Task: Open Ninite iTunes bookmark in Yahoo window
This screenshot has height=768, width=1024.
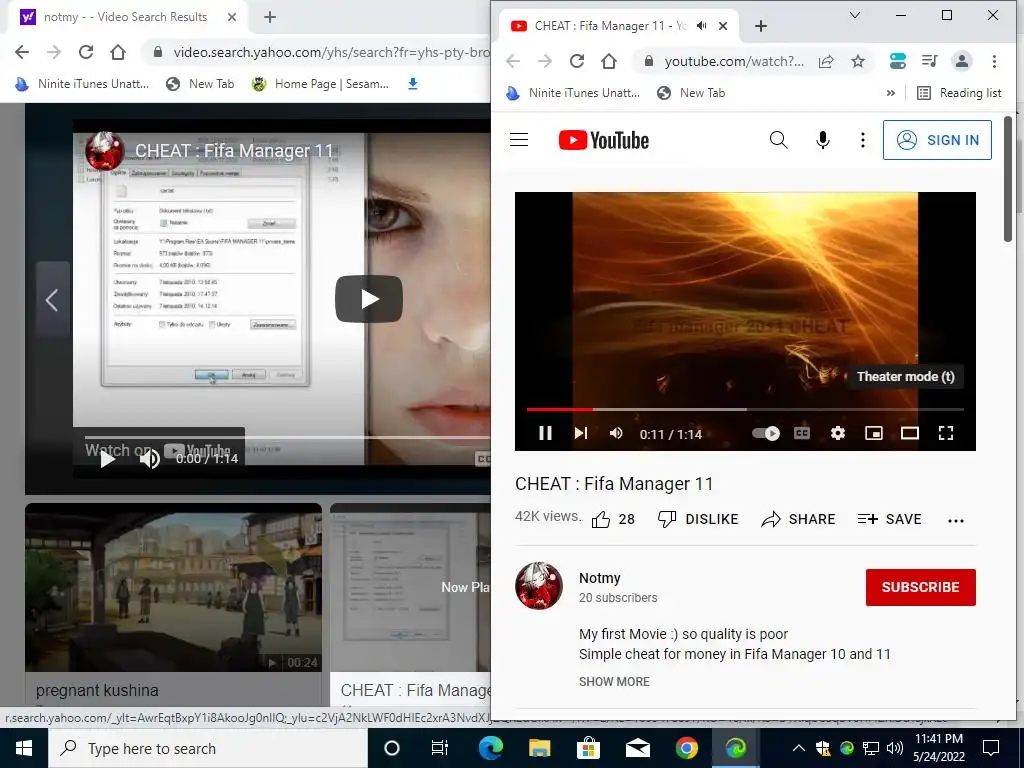Action: 82,84
